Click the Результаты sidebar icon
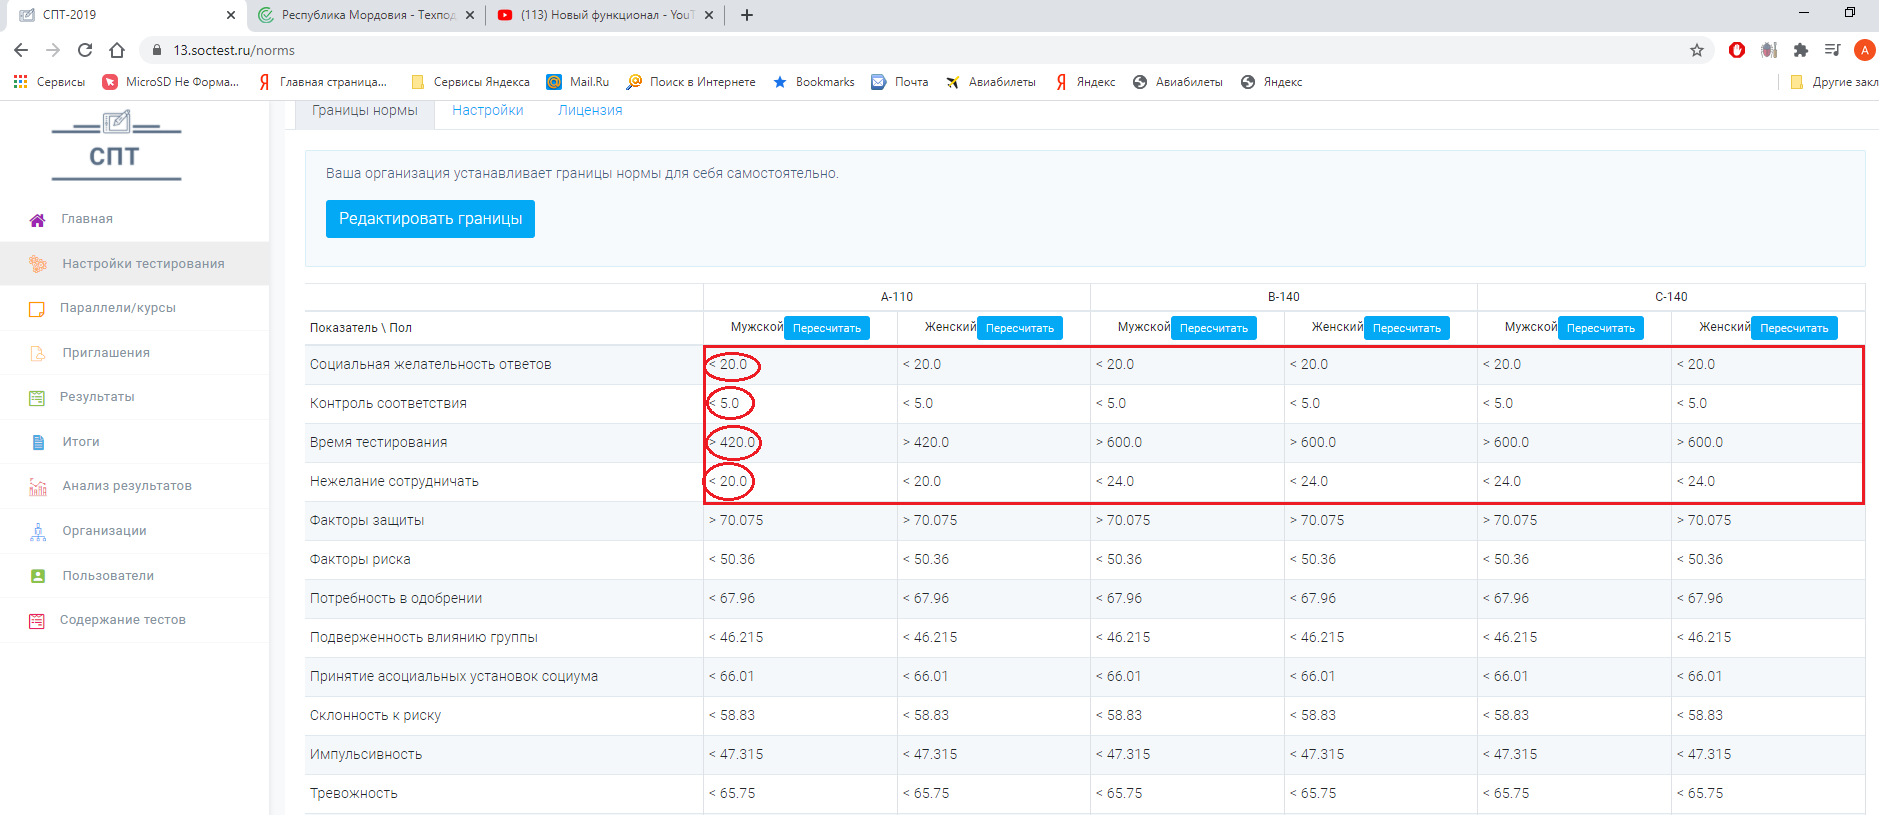This screenshot has height=815, width=1879. click(x=37, y=398)
